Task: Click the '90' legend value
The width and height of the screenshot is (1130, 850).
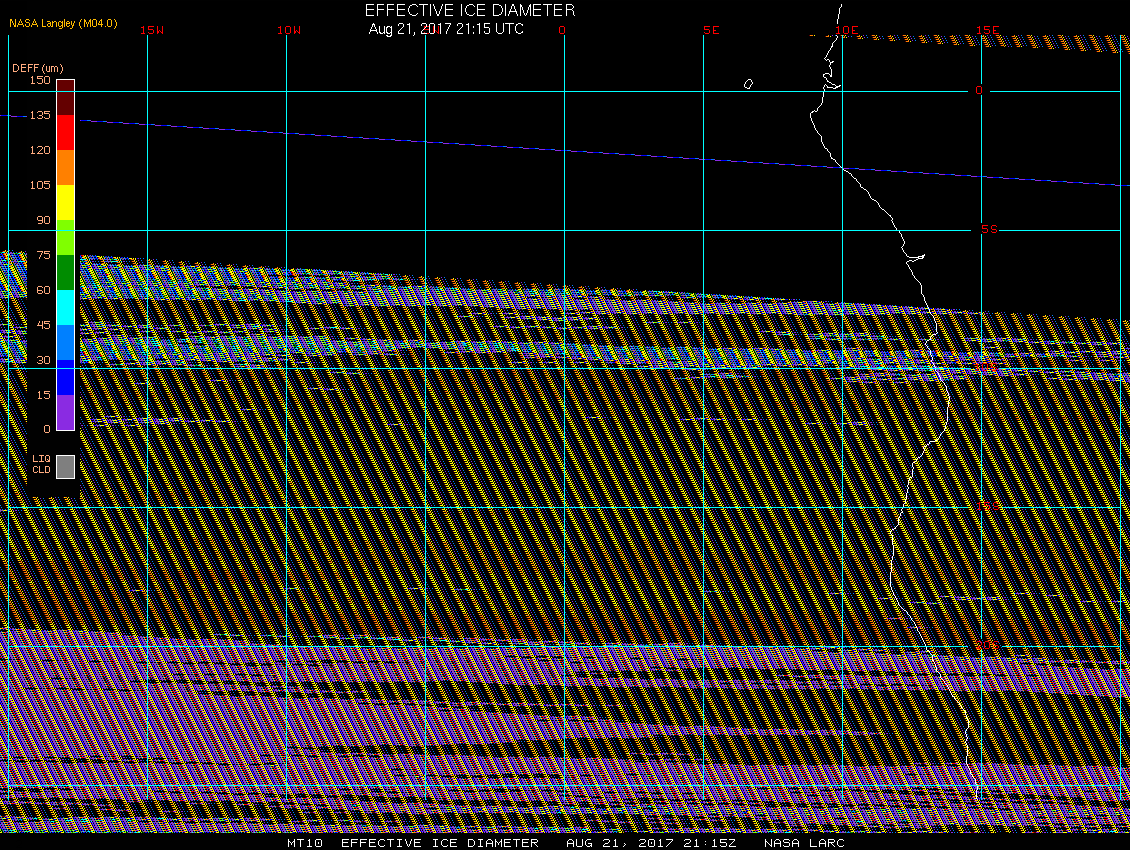Action: tap(44, 220)
